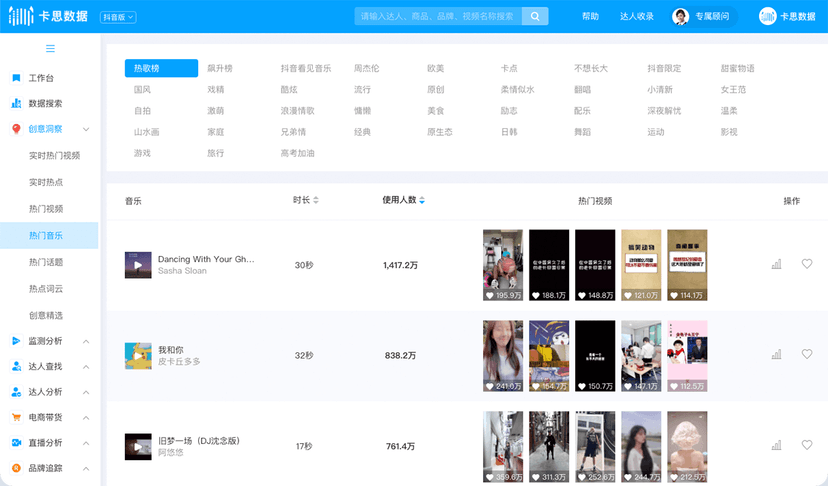Collapse the sidebar with hamburger icon
This screenshot has height=486, width=828.
[50, 49]
